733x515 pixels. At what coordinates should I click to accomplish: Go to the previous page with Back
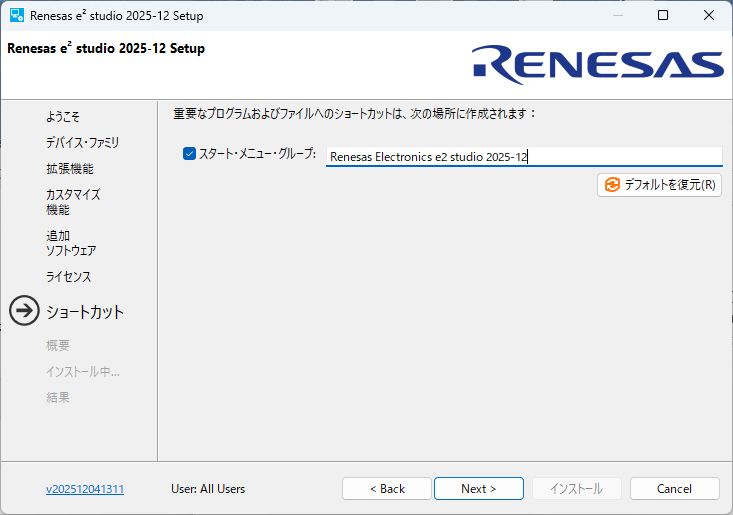pyautogui.click(x=387, y=489)
